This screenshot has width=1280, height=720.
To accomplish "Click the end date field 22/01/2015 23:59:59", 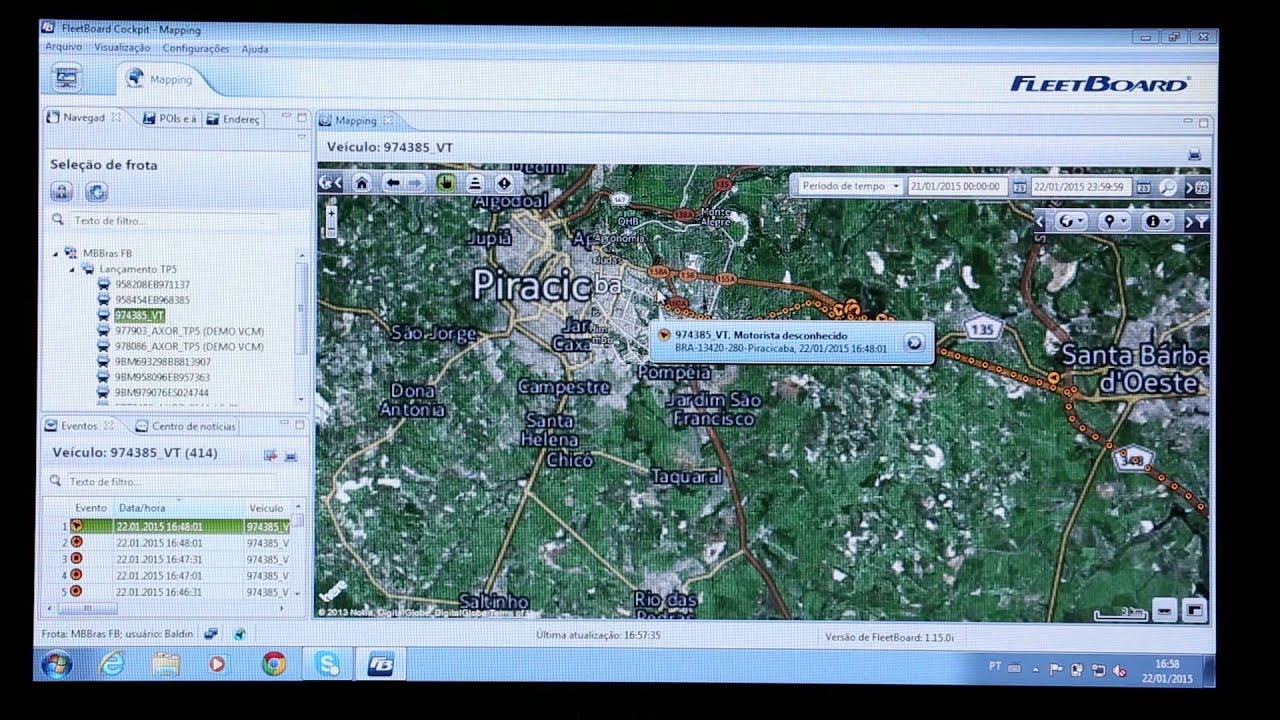I will point(1081,186).
